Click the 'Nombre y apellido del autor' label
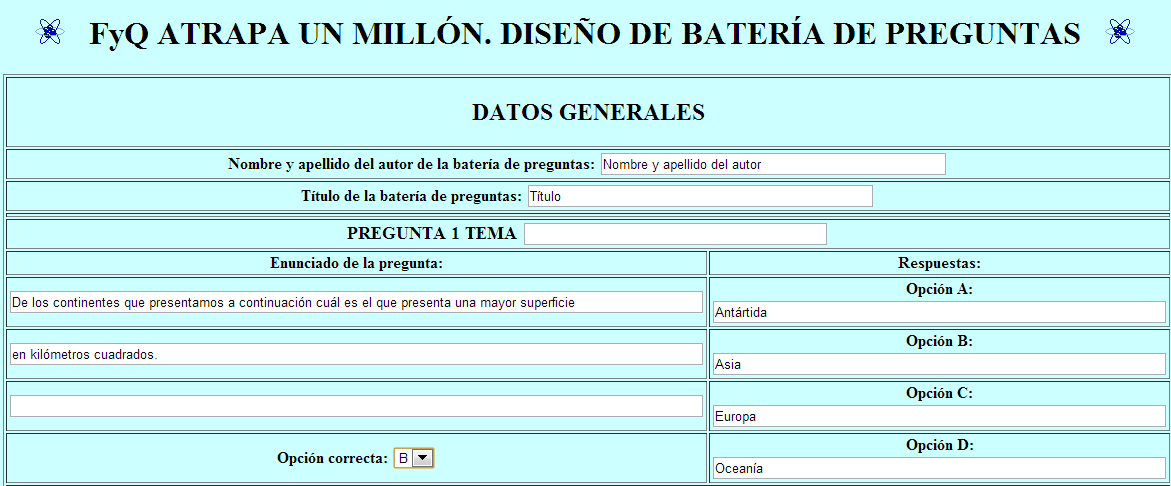 coord(411,165)
